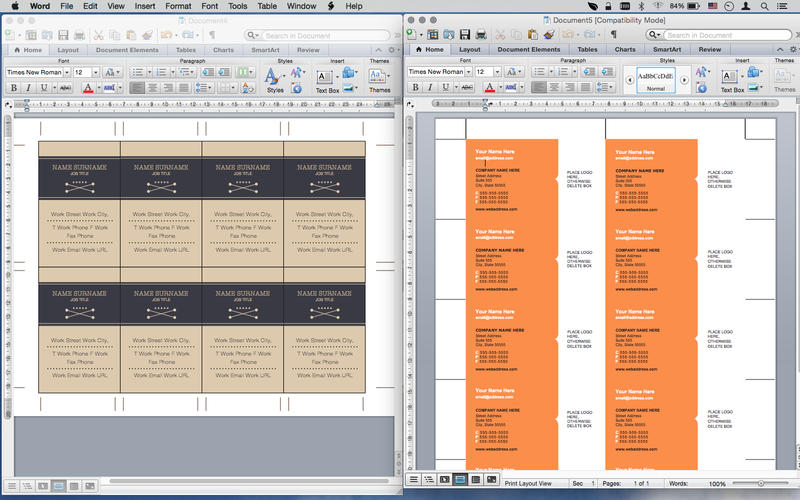
Task: Expand font size dropdown in left window
Action: 94,72
